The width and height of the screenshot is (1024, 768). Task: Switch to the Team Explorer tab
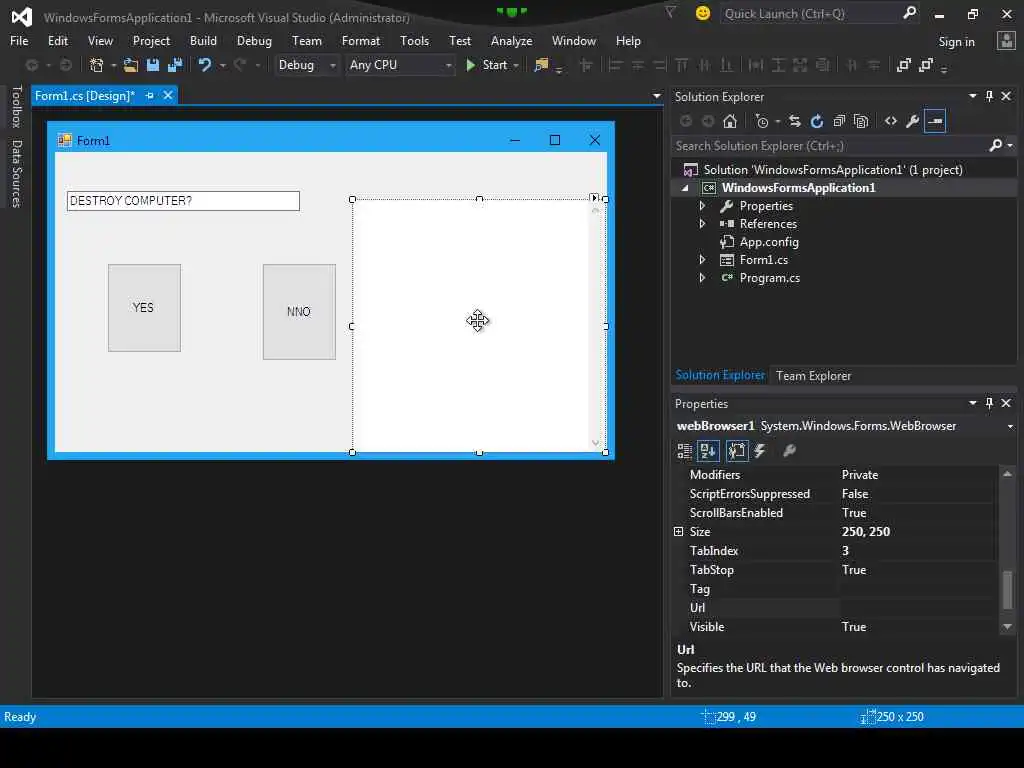tap(813, 376)
